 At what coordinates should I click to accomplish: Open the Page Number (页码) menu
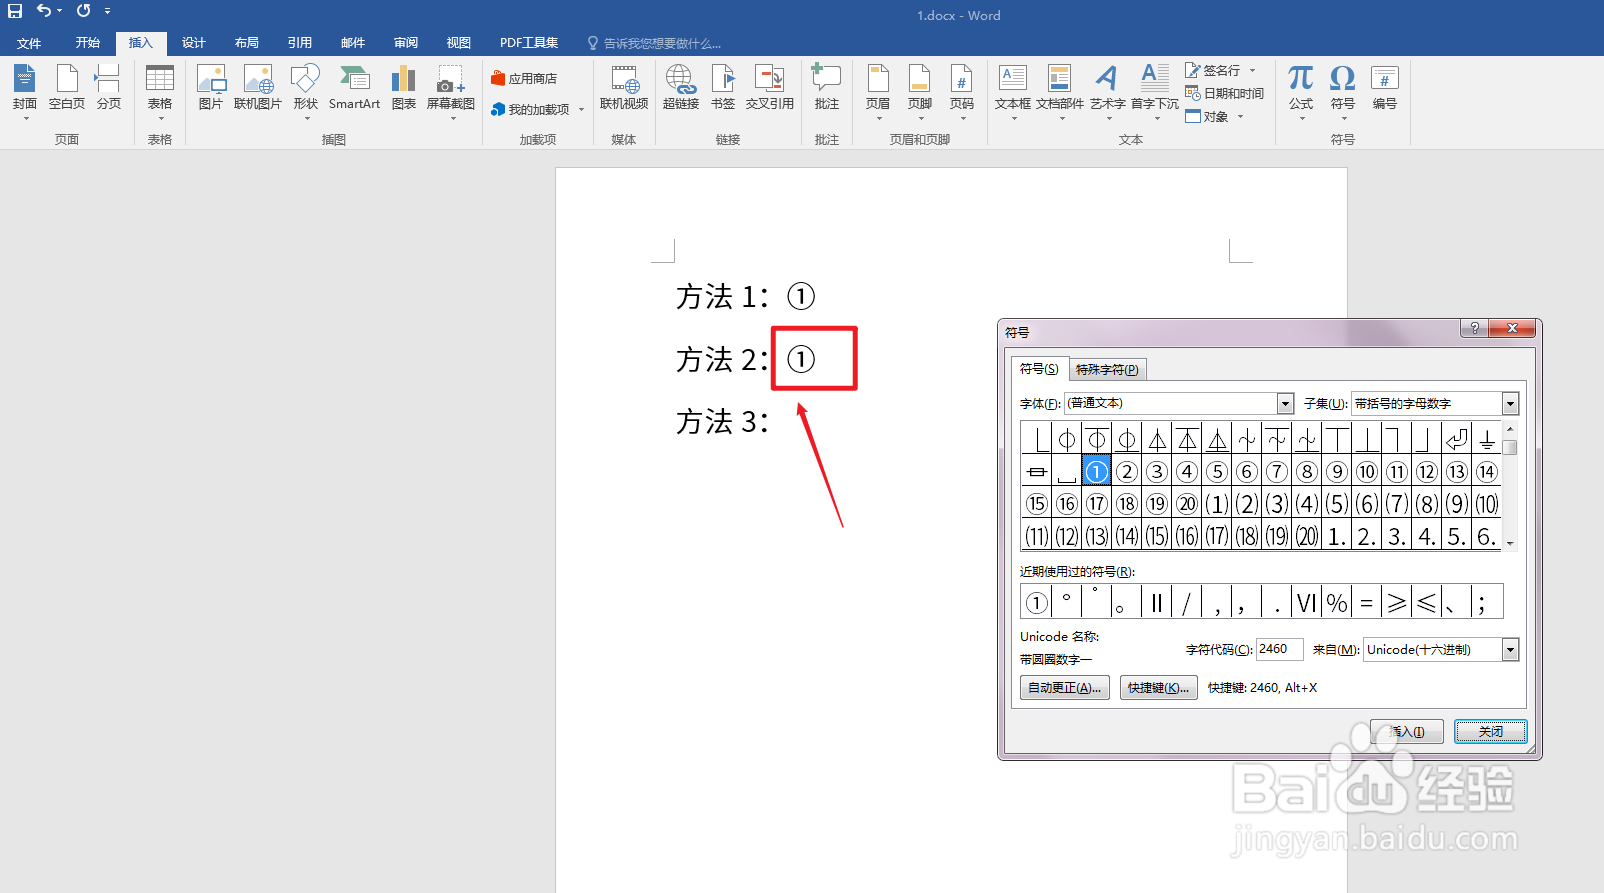[x=962, y=92]
